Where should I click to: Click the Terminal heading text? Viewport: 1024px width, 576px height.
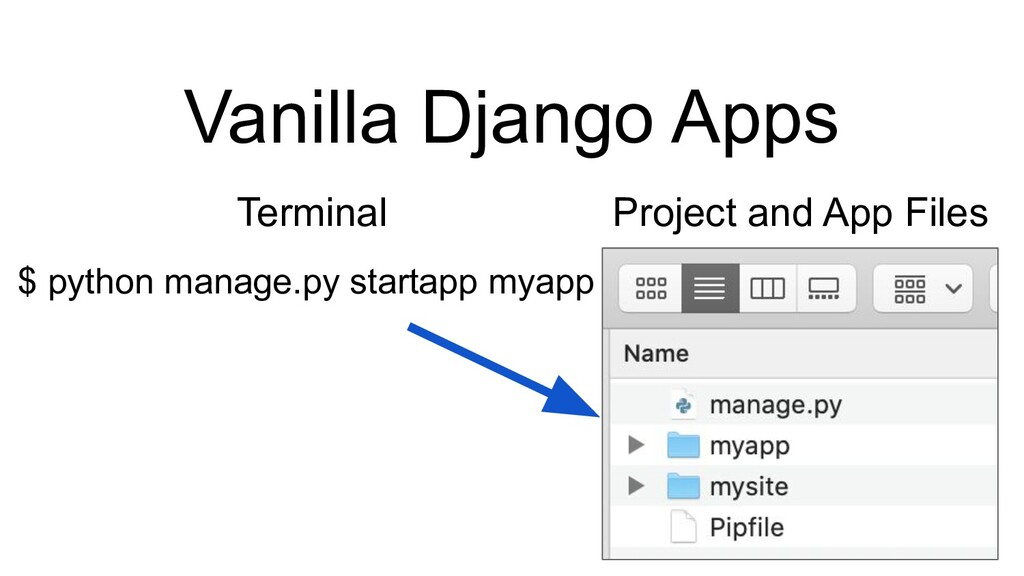click(312, 213)
